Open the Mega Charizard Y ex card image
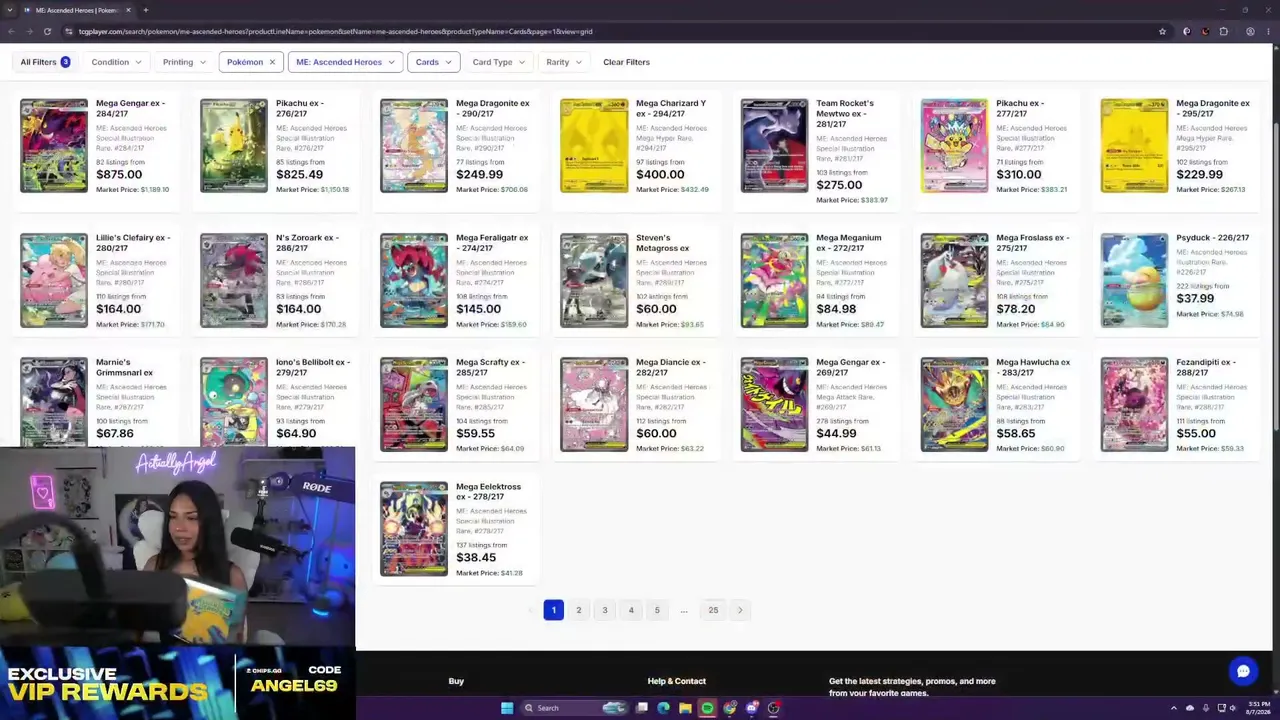Image resolution: width=1280 pixels, height=720 pixels. (x=594, y=145)
